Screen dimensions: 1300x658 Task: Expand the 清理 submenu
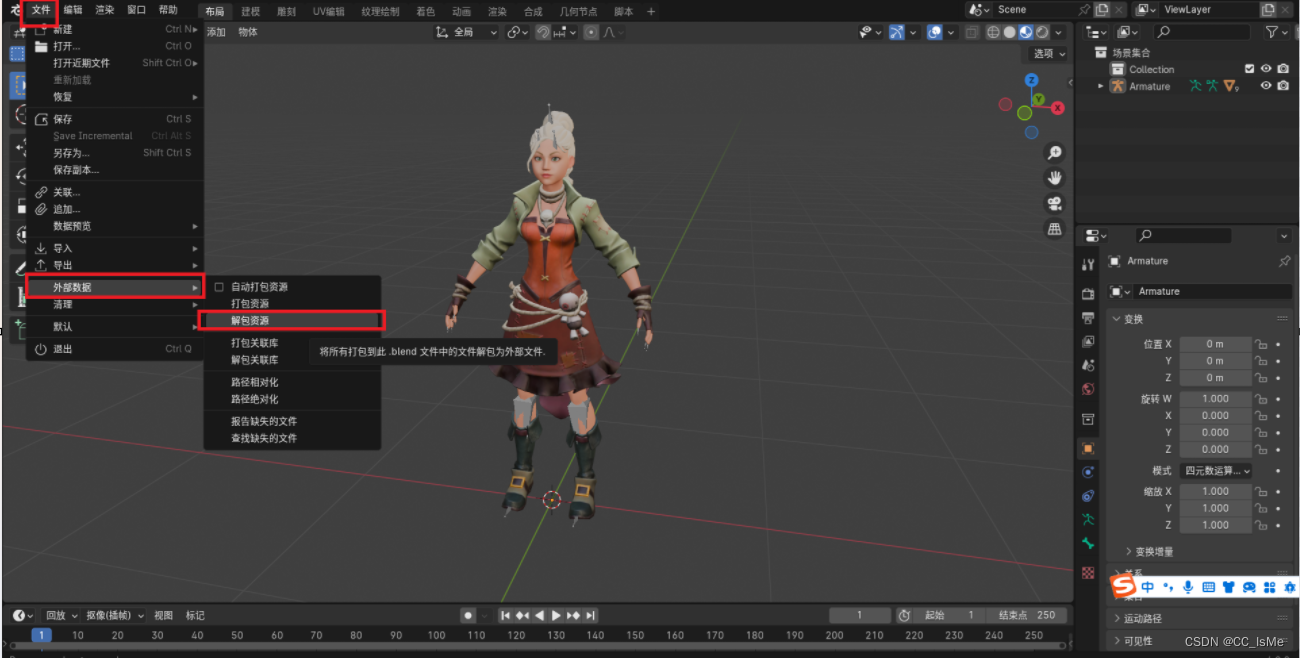115,304
